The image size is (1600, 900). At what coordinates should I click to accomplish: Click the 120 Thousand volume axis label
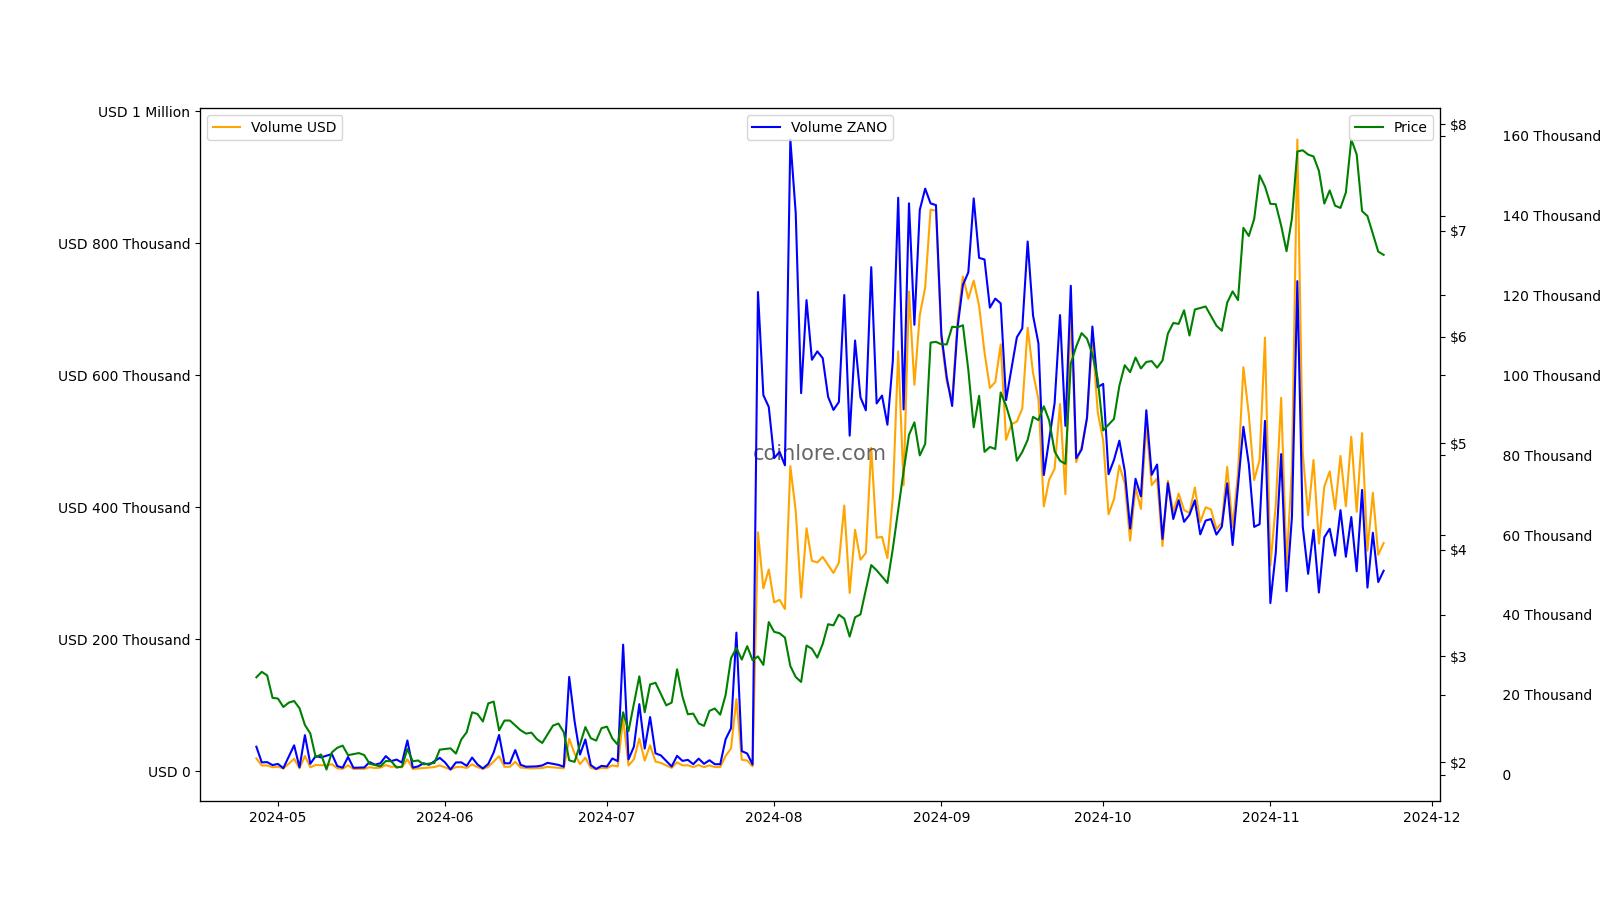pyautogui.click(x=1551, y=296)
